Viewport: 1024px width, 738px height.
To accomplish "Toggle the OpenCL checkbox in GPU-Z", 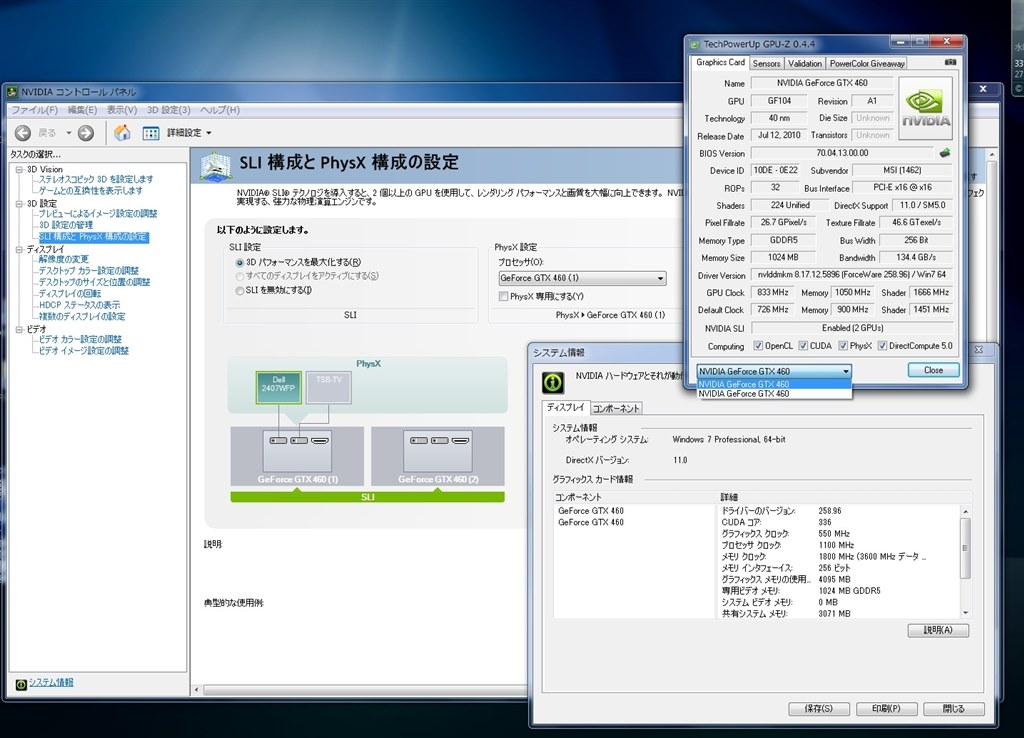I will click(758, 345).
